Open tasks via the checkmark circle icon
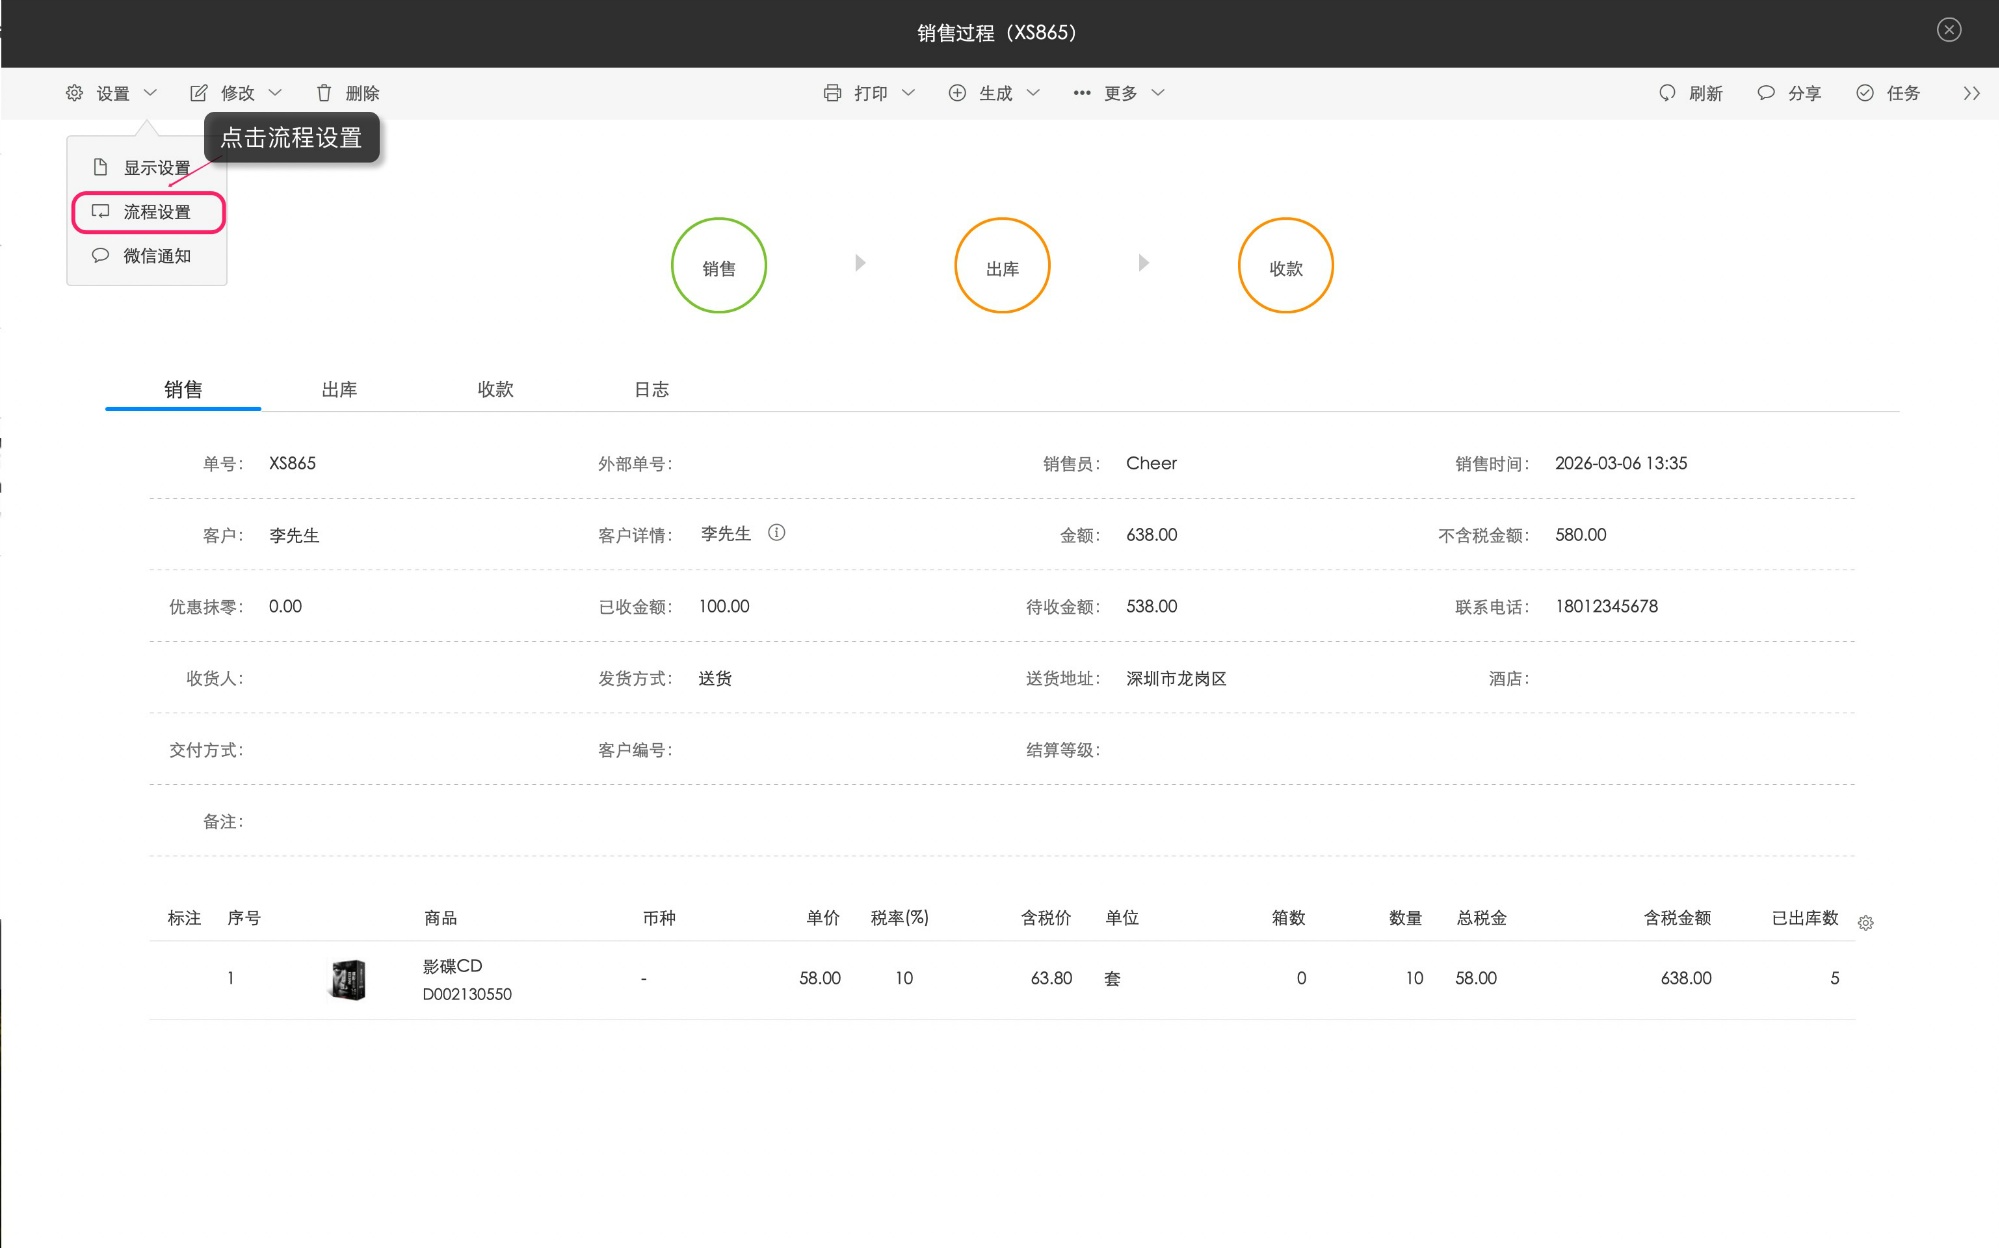 (x=1865, y=93)
